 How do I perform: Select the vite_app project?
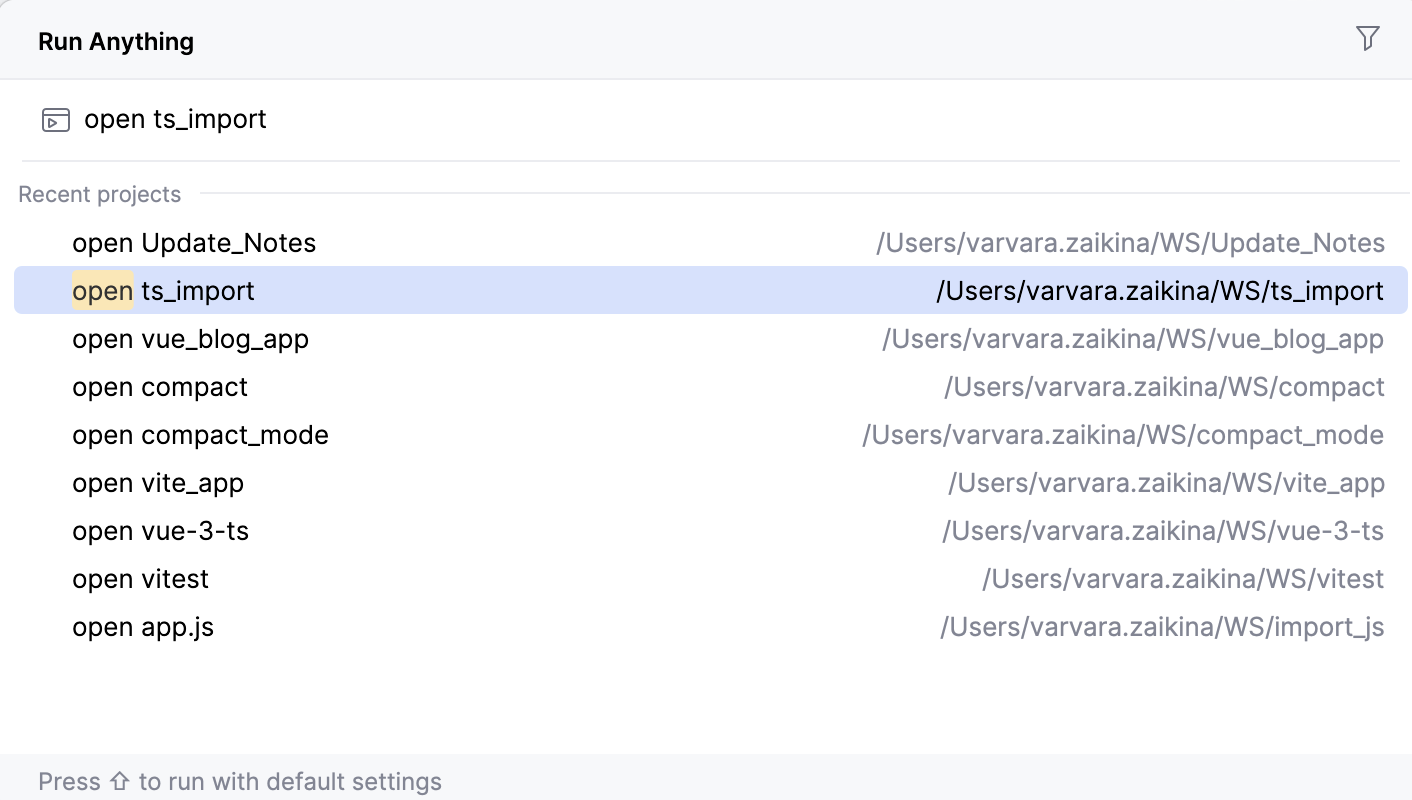coord(157,483)
